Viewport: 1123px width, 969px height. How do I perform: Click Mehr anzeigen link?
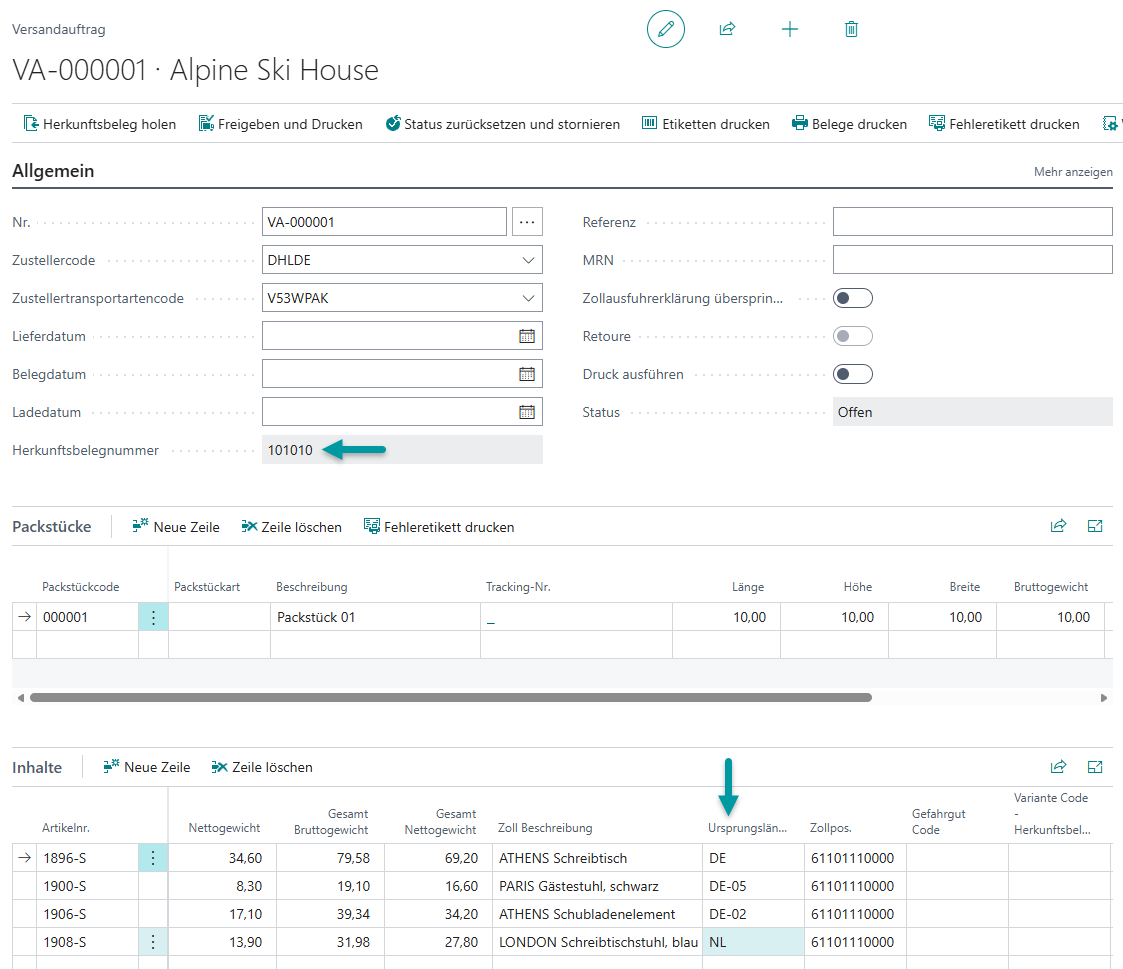click(1073, 172)
